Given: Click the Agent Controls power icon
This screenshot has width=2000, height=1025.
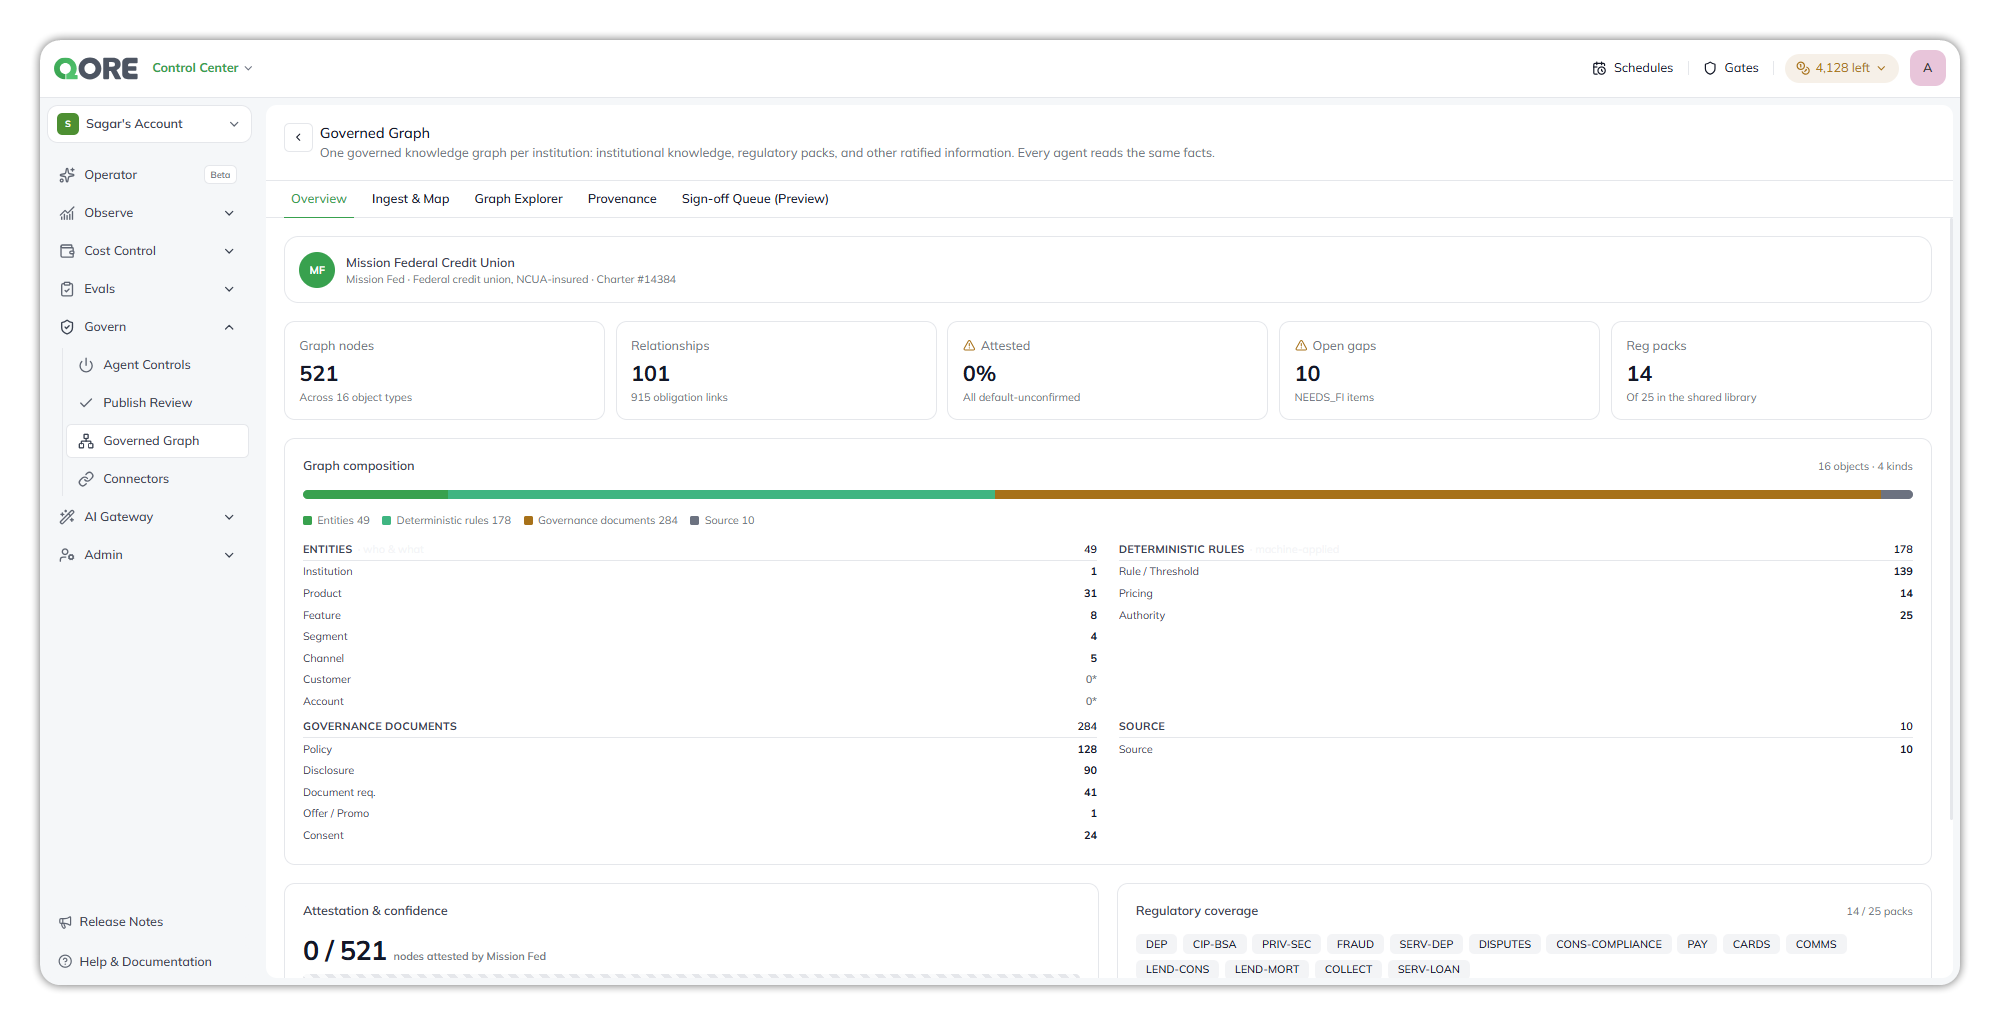Looking at the screenshot, I should (86, 365).
